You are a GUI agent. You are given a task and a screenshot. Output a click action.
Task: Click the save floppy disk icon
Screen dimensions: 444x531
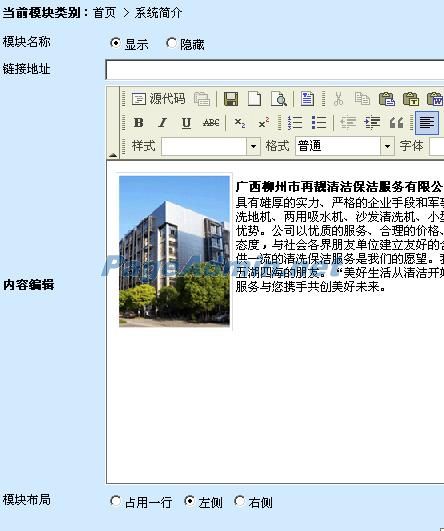(231, 99)
